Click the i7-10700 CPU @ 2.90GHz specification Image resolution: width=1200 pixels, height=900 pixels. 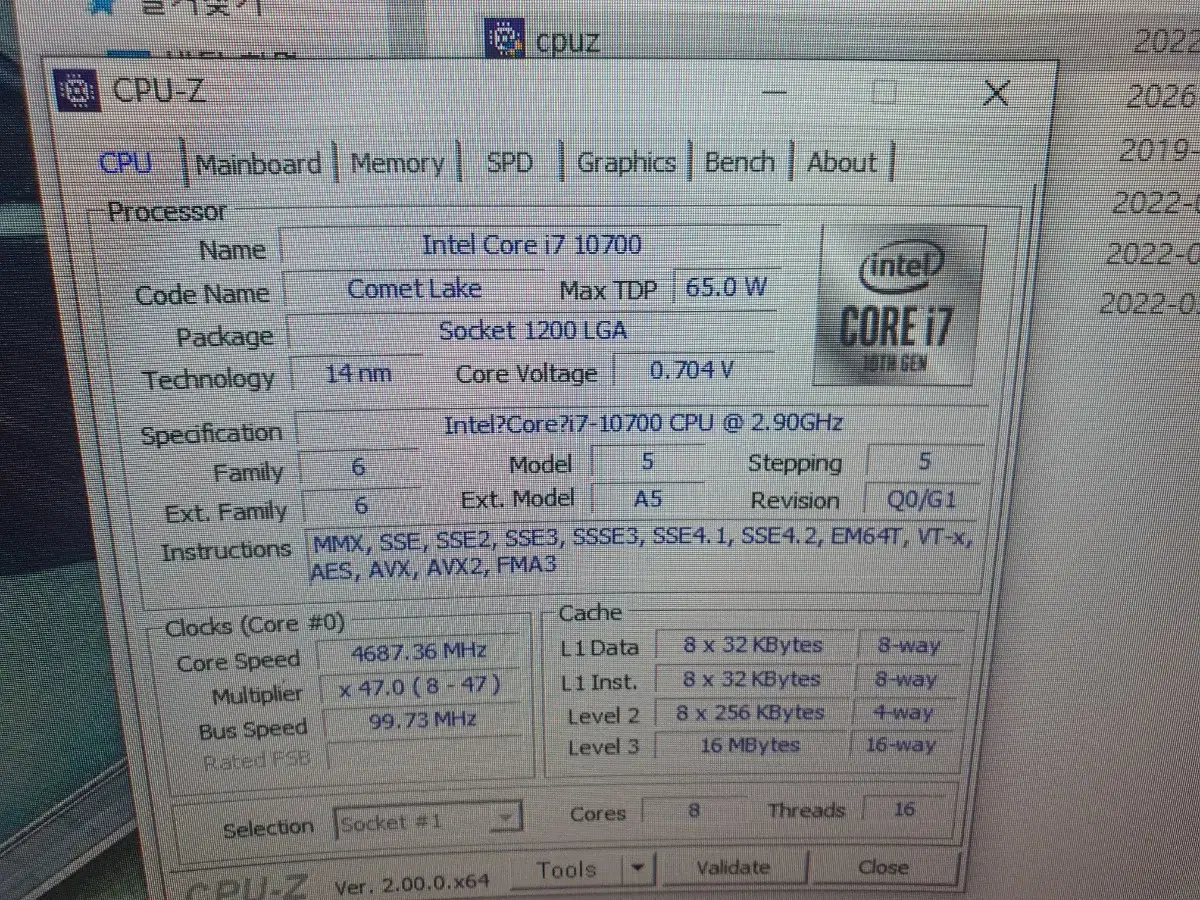point(642,424)
